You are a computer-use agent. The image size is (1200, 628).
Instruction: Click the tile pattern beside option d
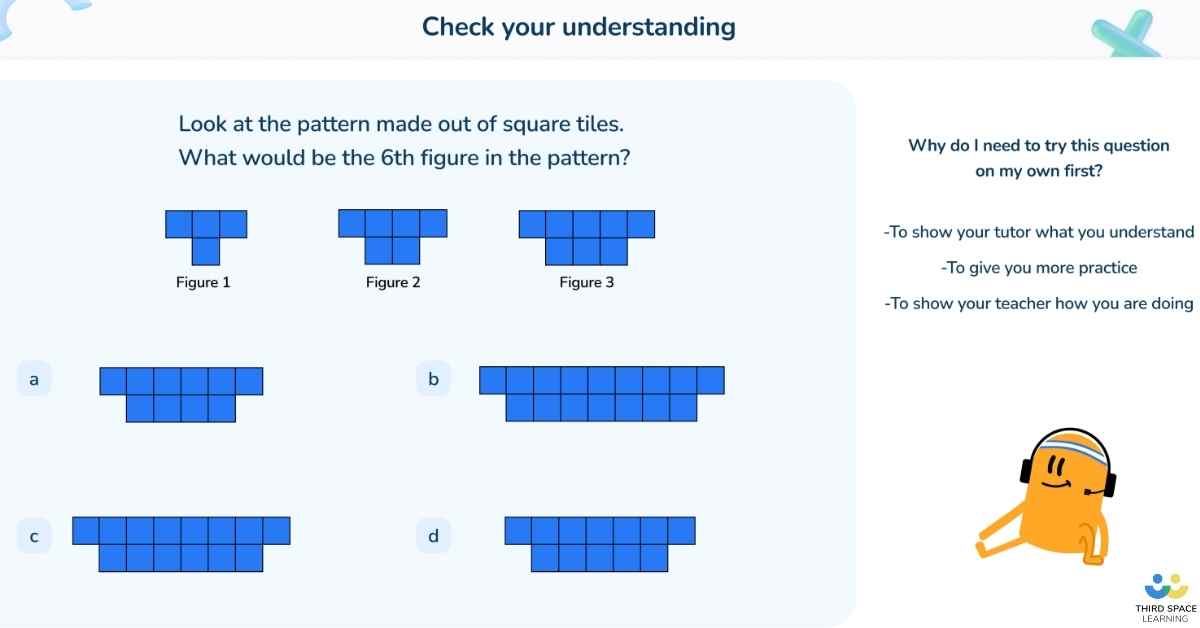[600, 544]
